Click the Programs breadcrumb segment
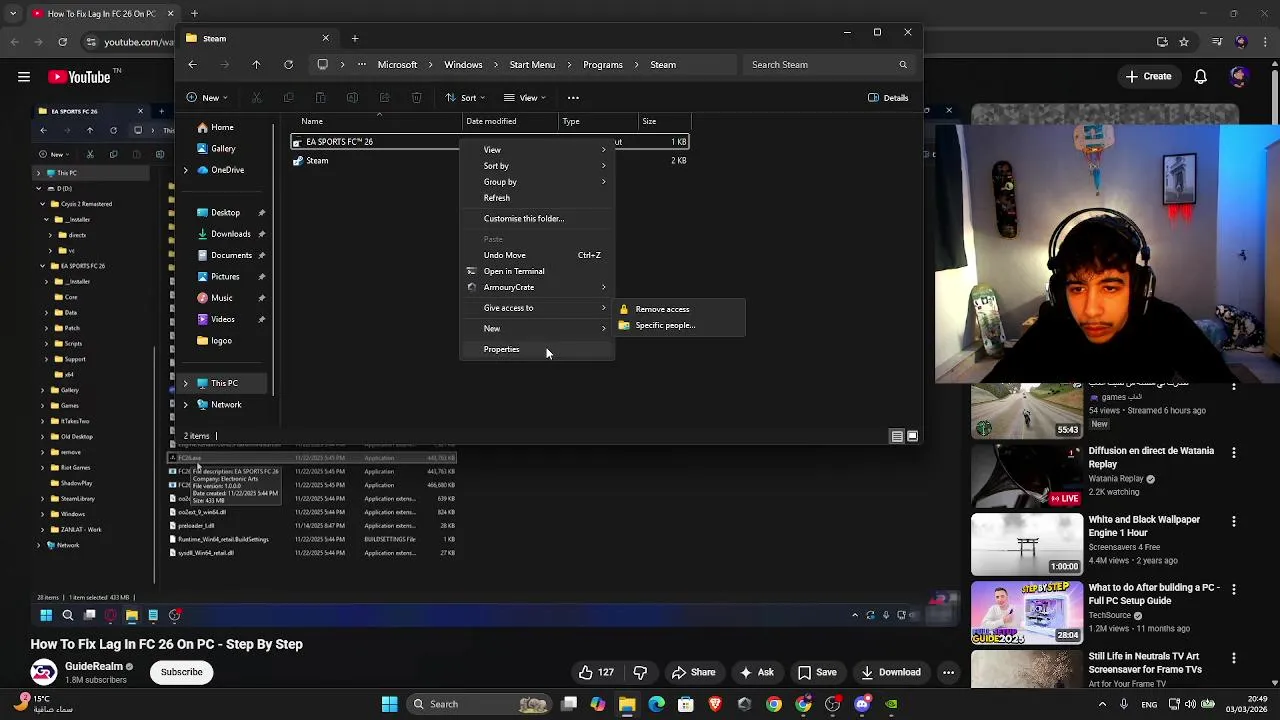Viewport: 1280px width, 720px height. [x=603, y=65]
